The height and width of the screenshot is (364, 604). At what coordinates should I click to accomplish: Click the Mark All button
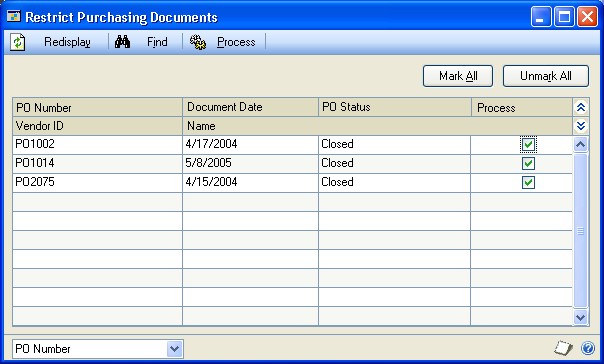click(458, 76)
